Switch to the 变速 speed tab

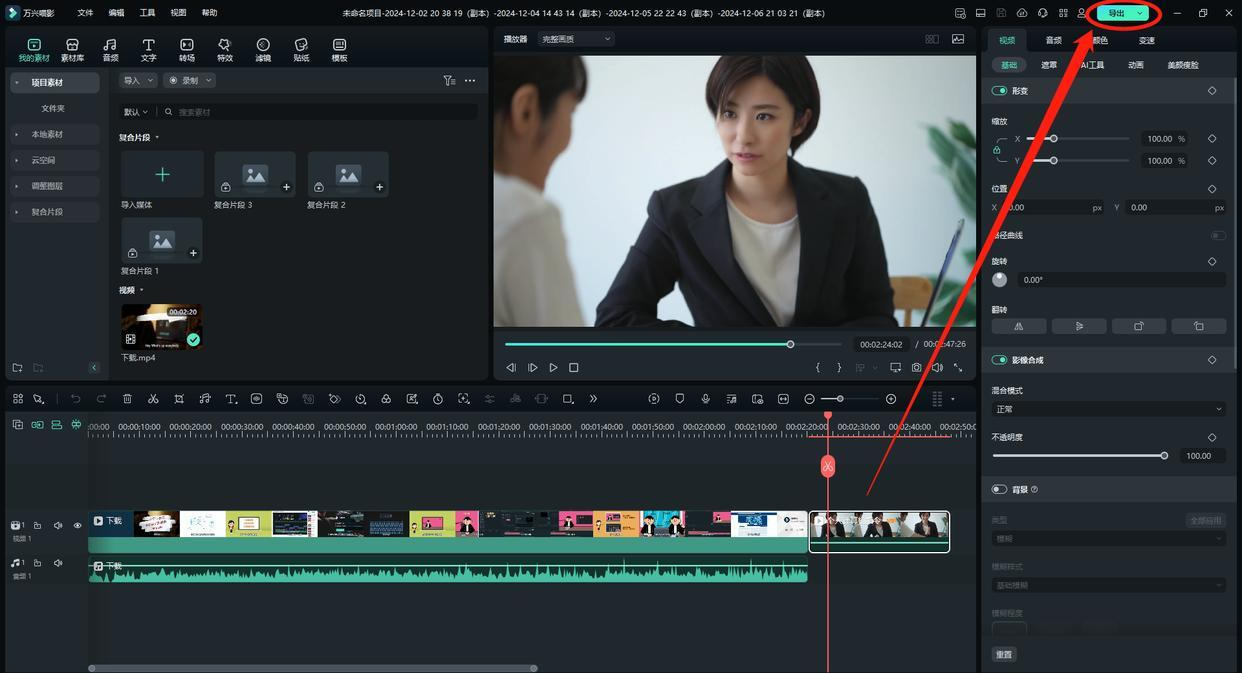pos(1146,40)
